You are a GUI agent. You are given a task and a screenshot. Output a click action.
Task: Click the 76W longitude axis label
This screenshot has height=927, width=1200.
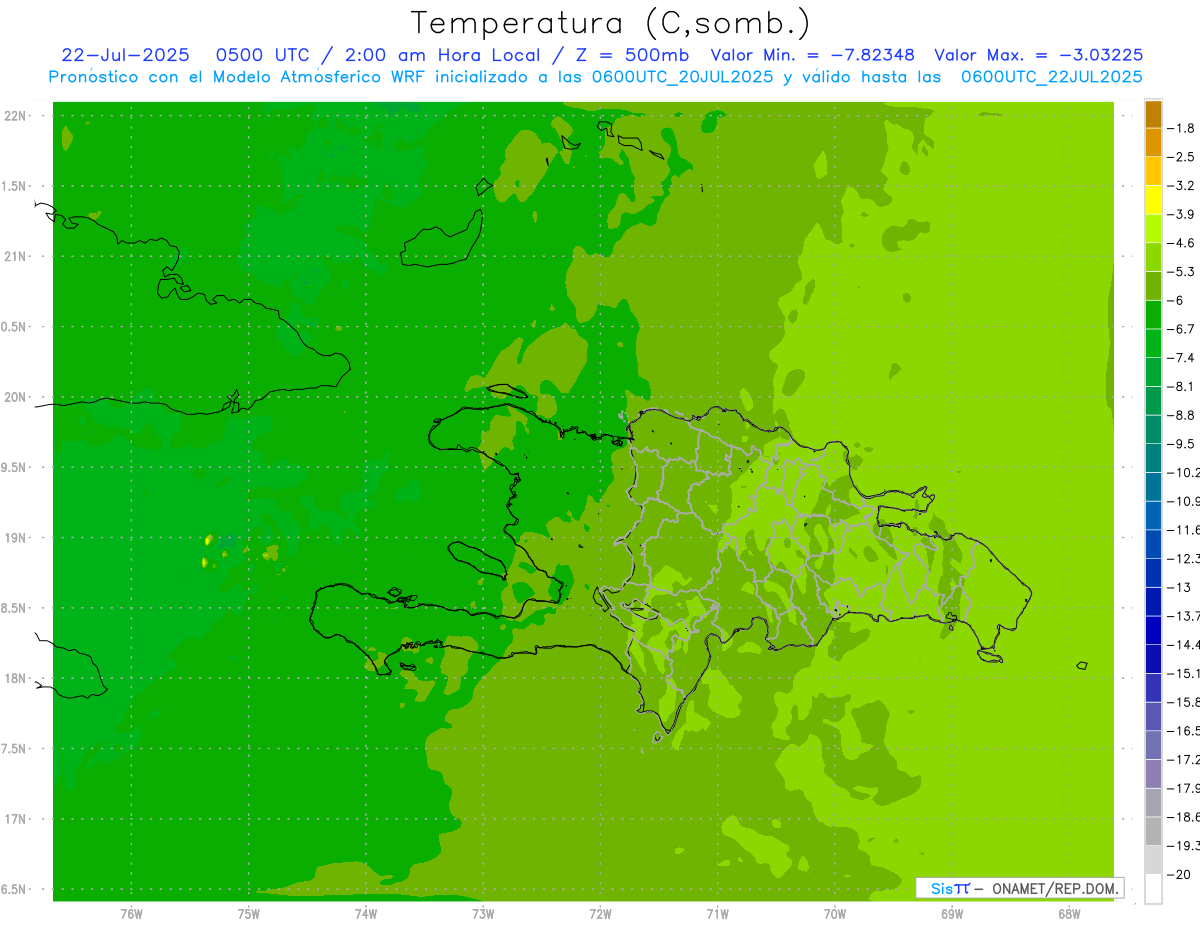(131, 913)
